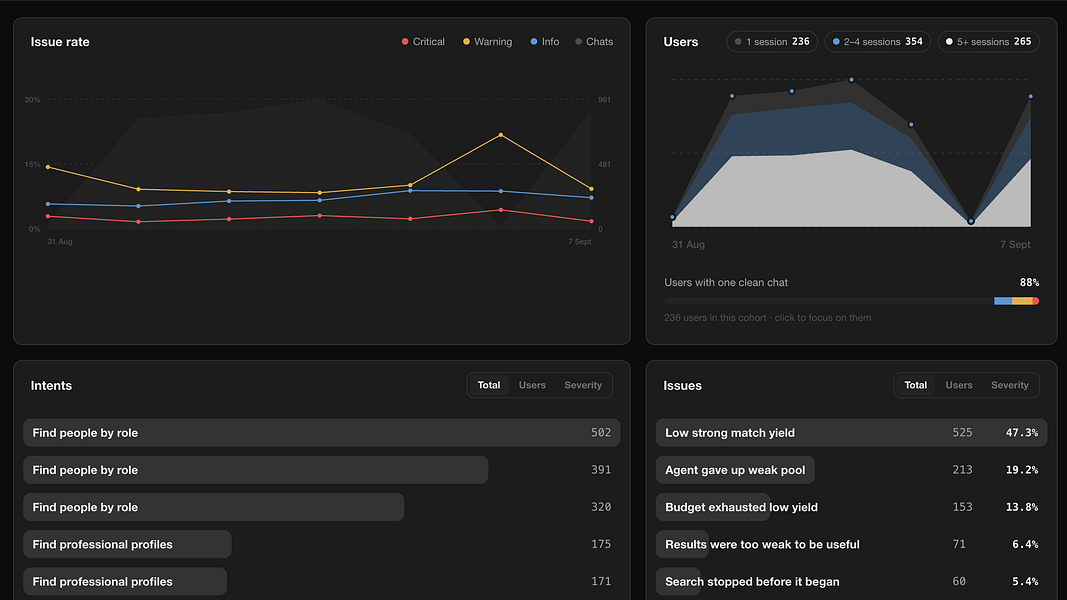This screenshot has width=1067, height=600.
Task: Switch Intents panel to Total tab
Action: coord(489,385)
